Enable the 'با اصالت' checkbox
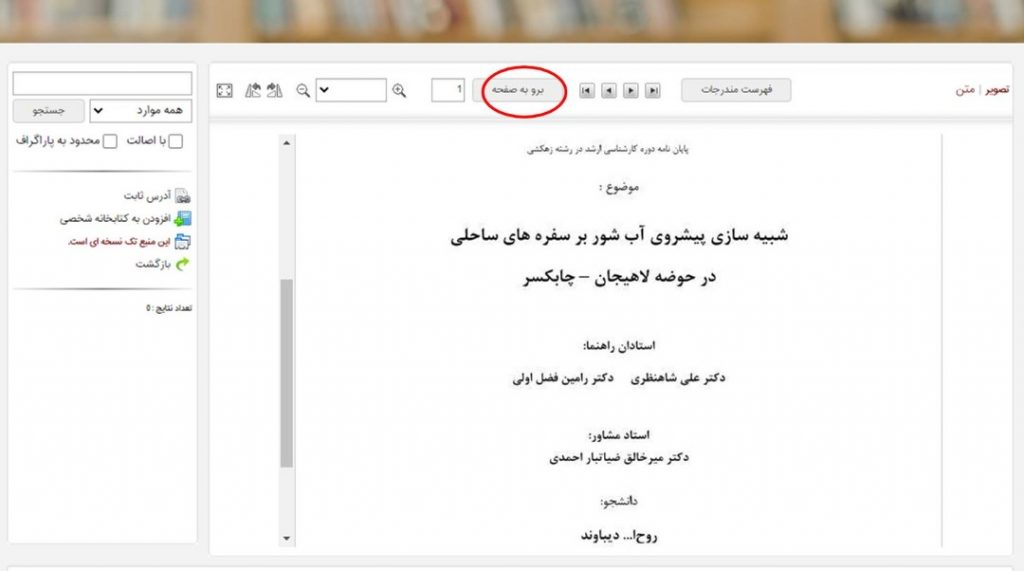Viewport: 1024px width, 571px height. click(x=176, y=142)
